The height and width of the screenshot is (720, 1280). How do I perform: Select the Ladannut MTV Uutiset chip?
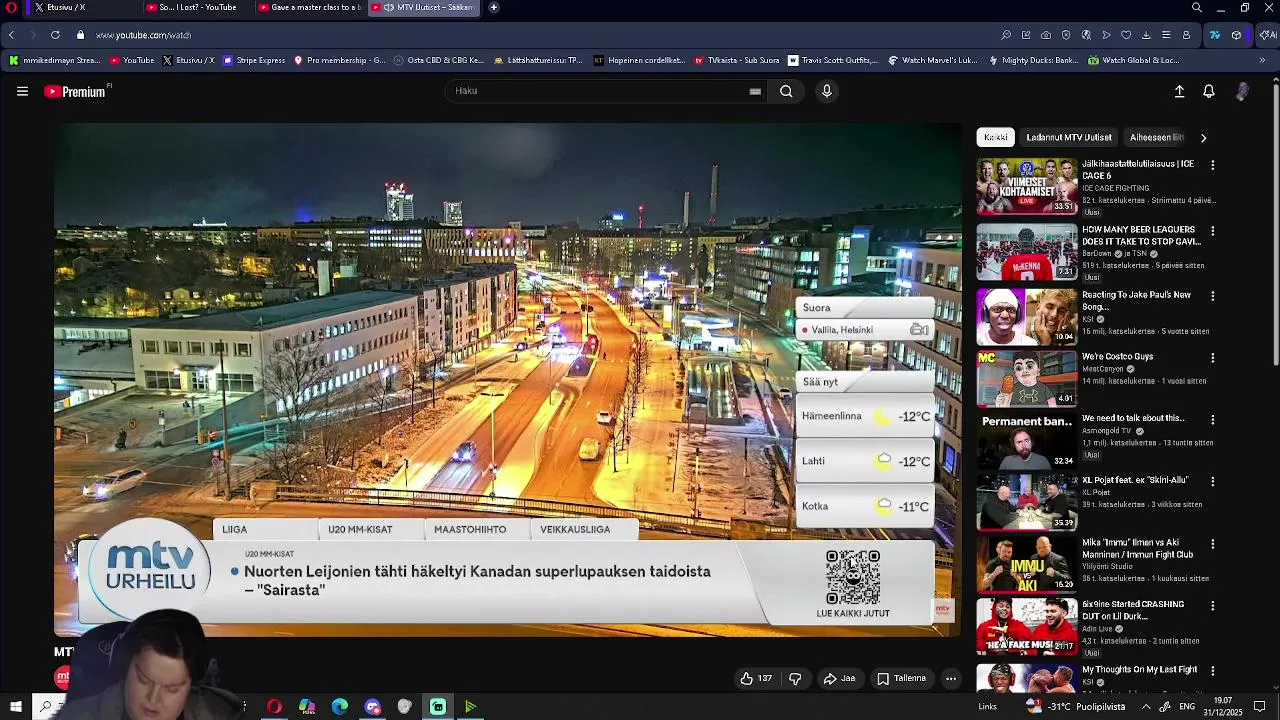click(1069, 137)
